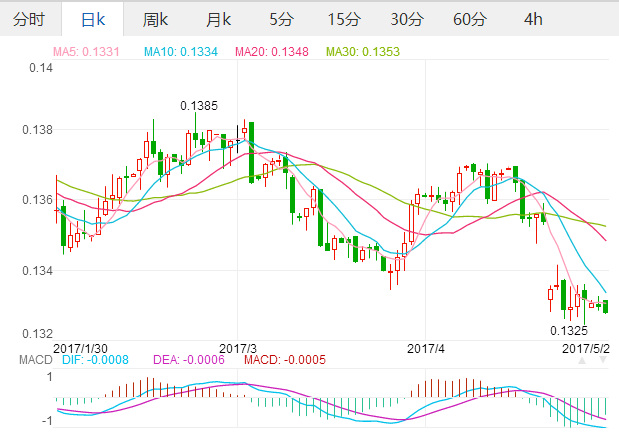The image size is (619, 433).
Task: Open the 周k weekly chart tab
Action: (155, 19)
